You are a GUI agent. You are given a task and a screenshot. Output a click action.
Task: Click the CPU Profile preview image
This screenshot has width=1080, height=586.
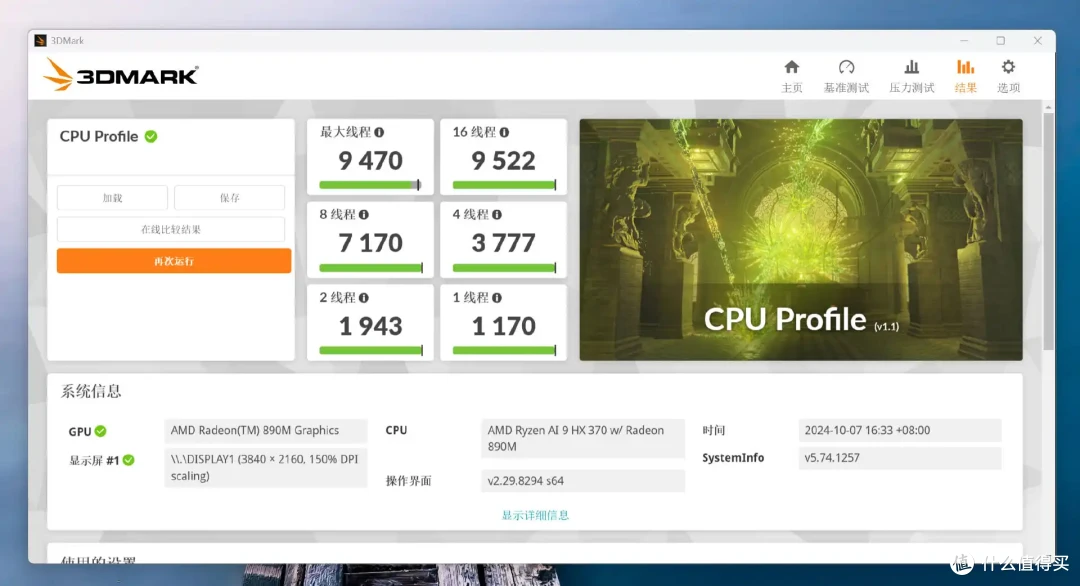click(x=801, y=240)
